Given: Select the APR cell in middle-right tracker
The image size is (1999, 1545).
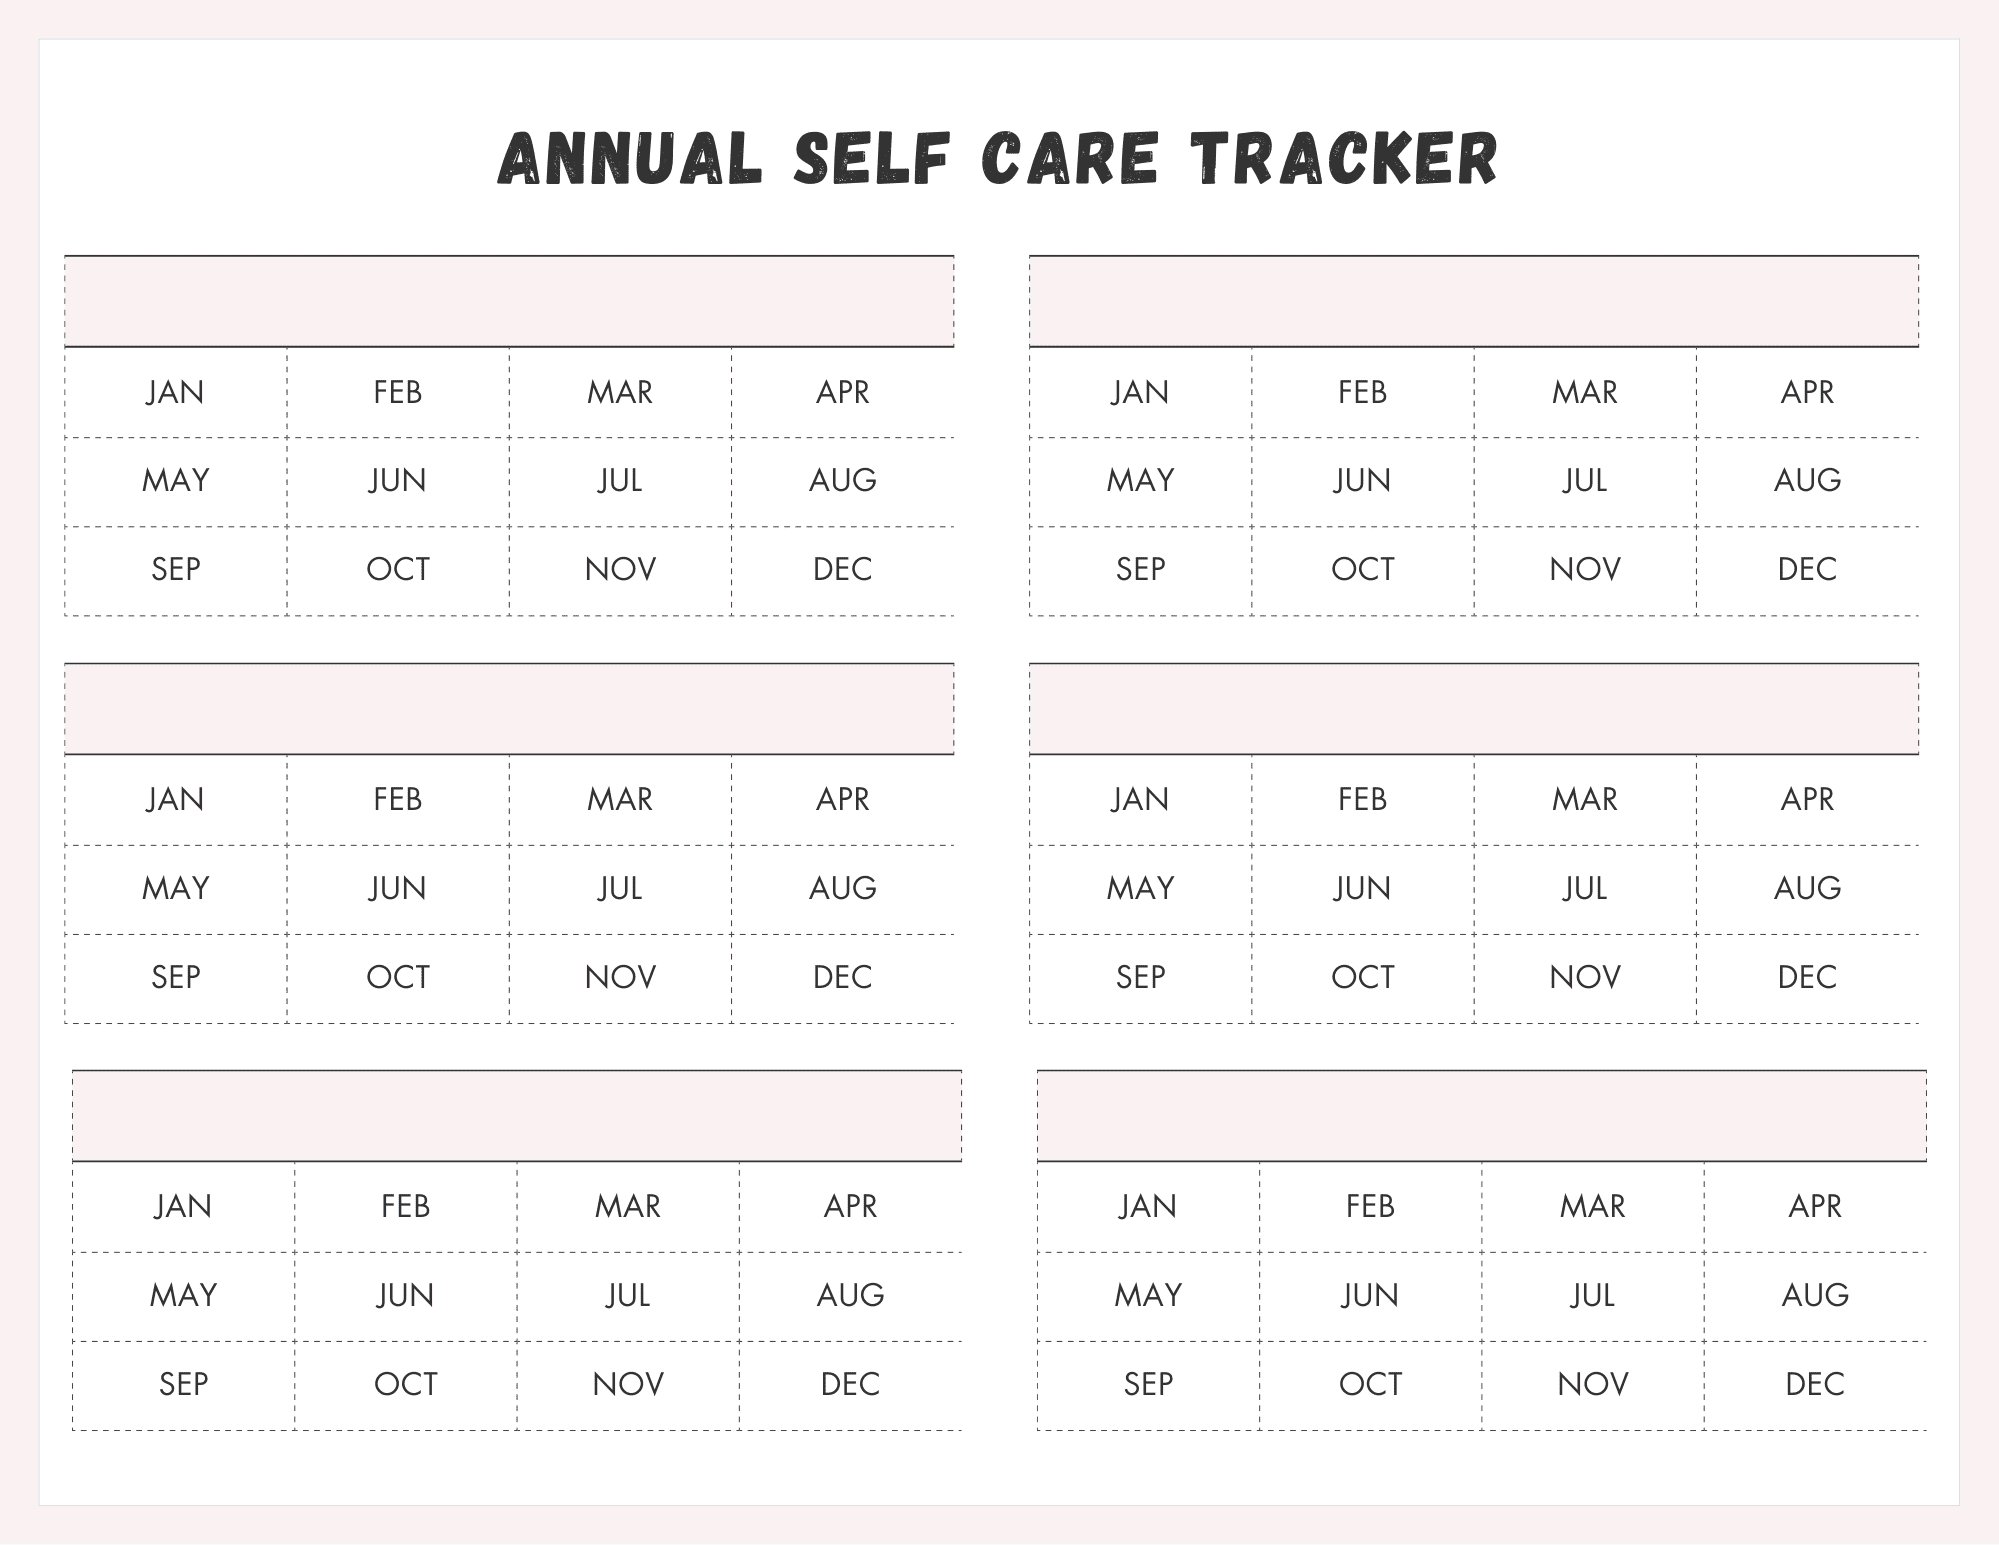Looking at the screenshot, I should pyautogui.click(x=1807, y=800).
